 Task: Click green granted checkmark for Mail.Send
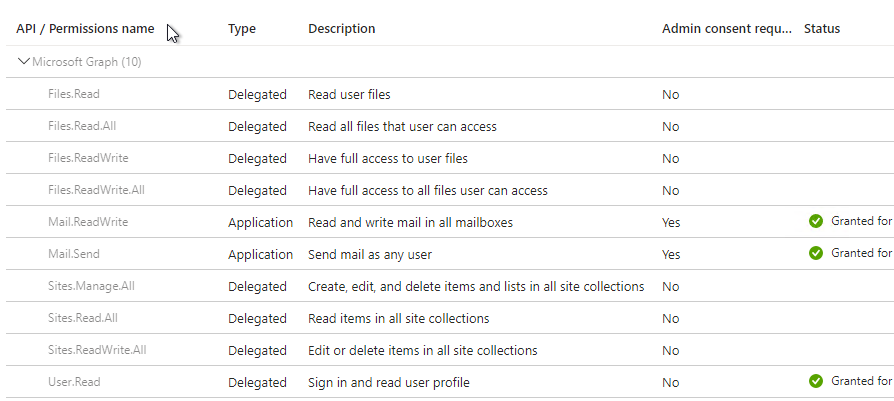(x=816, y=254)
